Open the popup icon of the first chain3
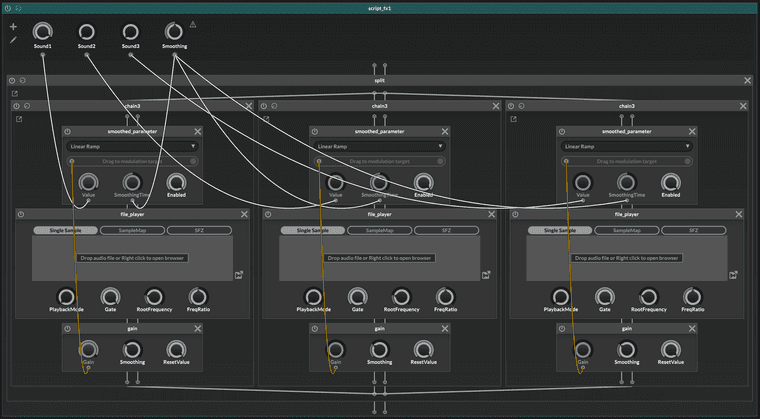Image resolution: width=760 pixels, height=419 pixels. pyautogui.click(x=19, y=119)
